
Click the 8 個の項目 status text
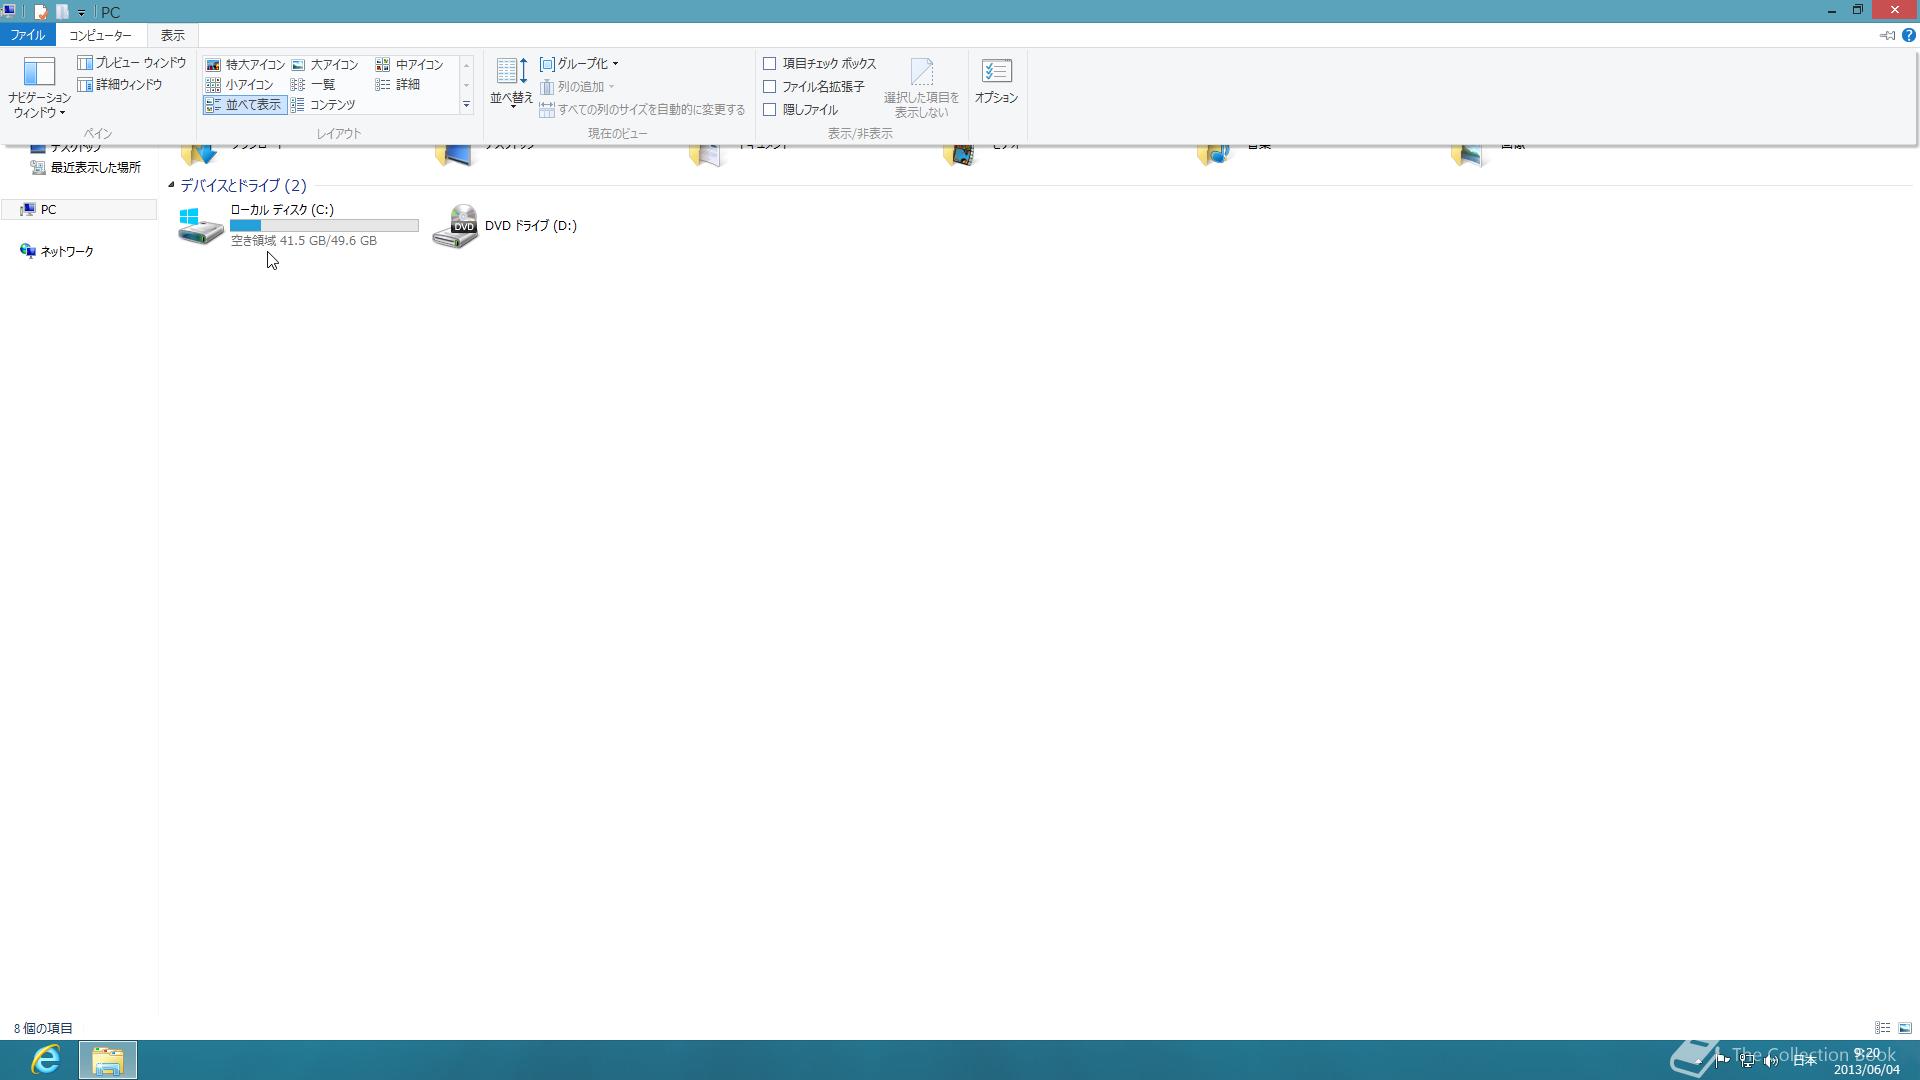tap(43, 1028)
